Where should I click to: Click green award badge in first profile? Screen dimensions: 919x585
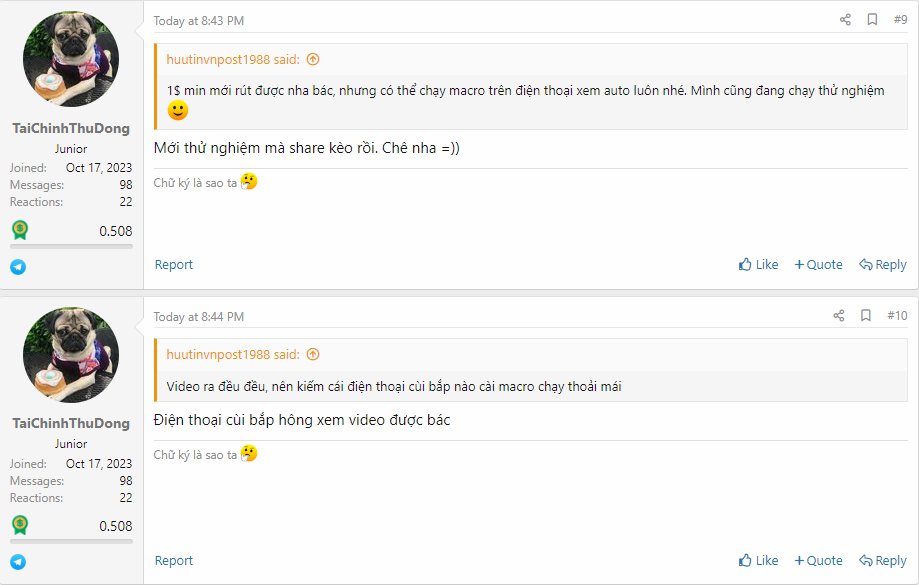(20, 230)
